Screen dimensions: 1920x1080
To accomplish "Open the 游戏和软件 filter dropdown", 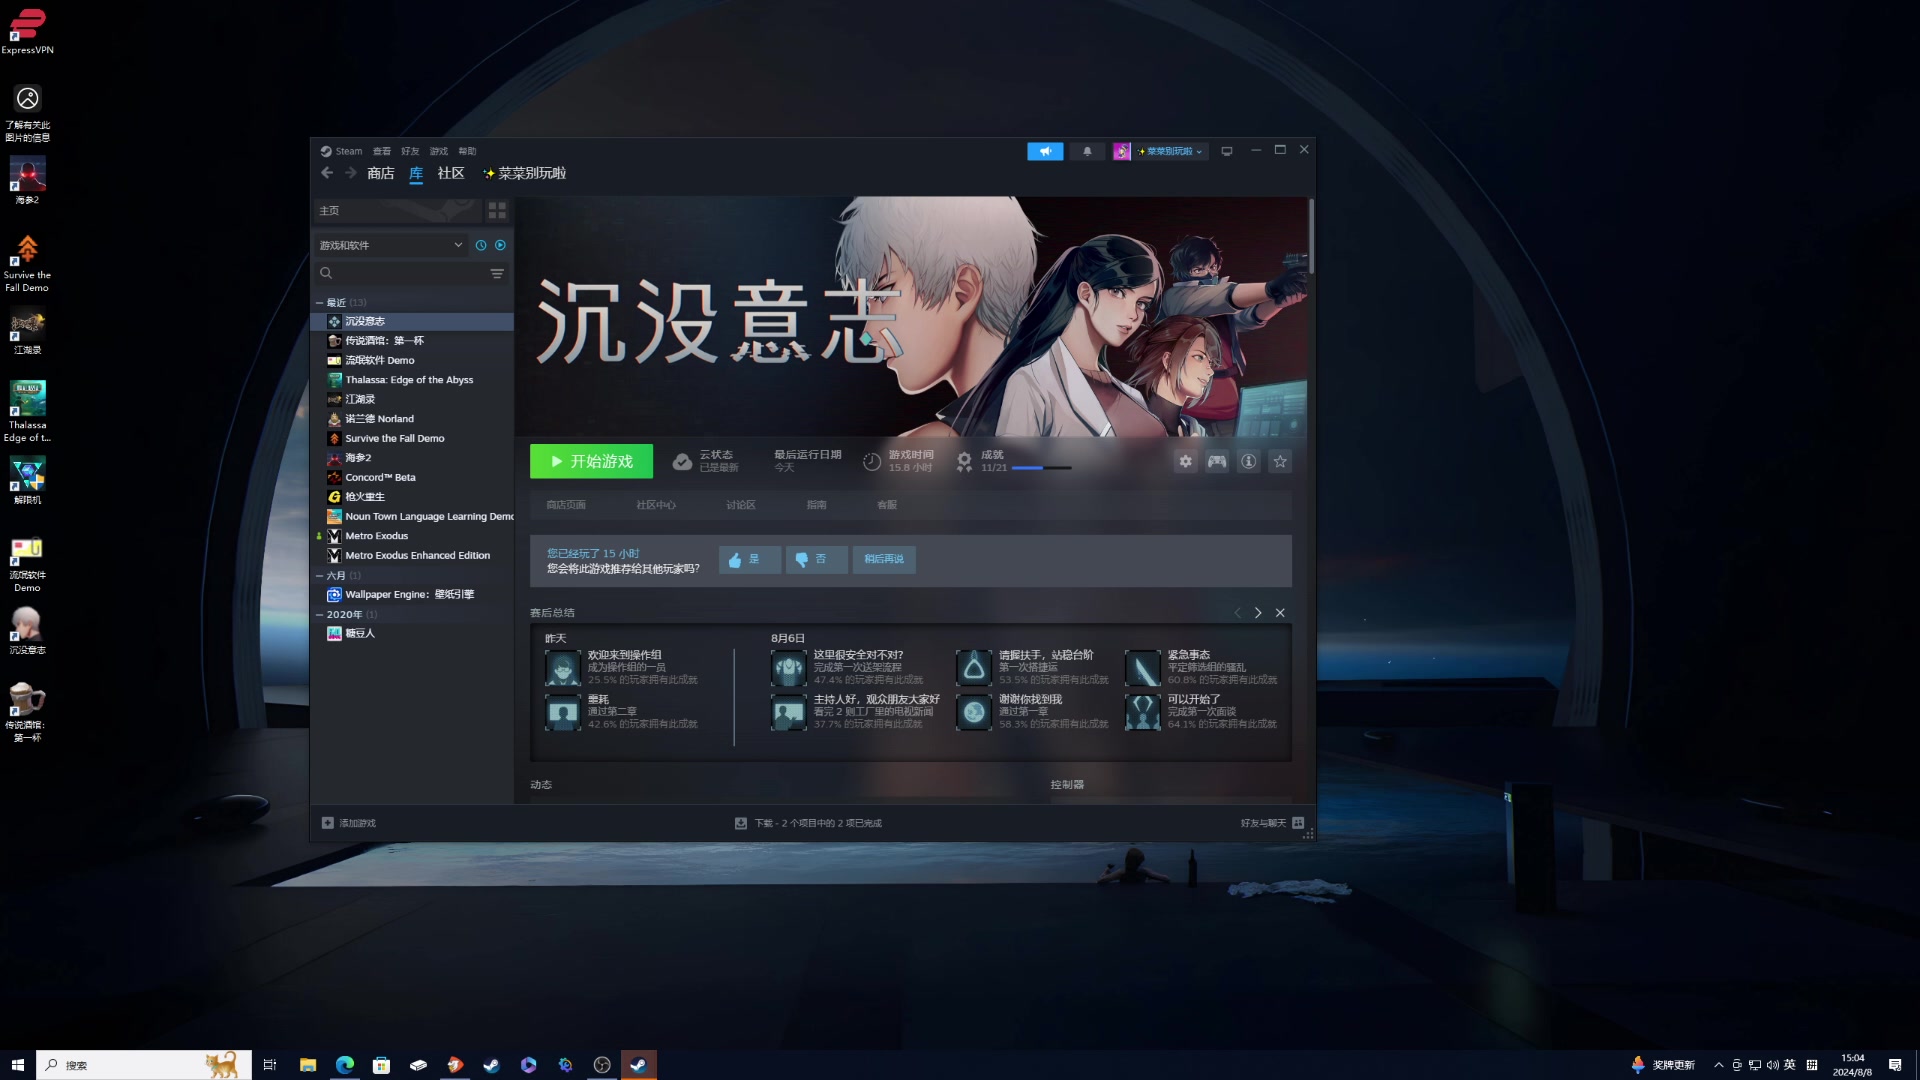I will tap(391, 245).
